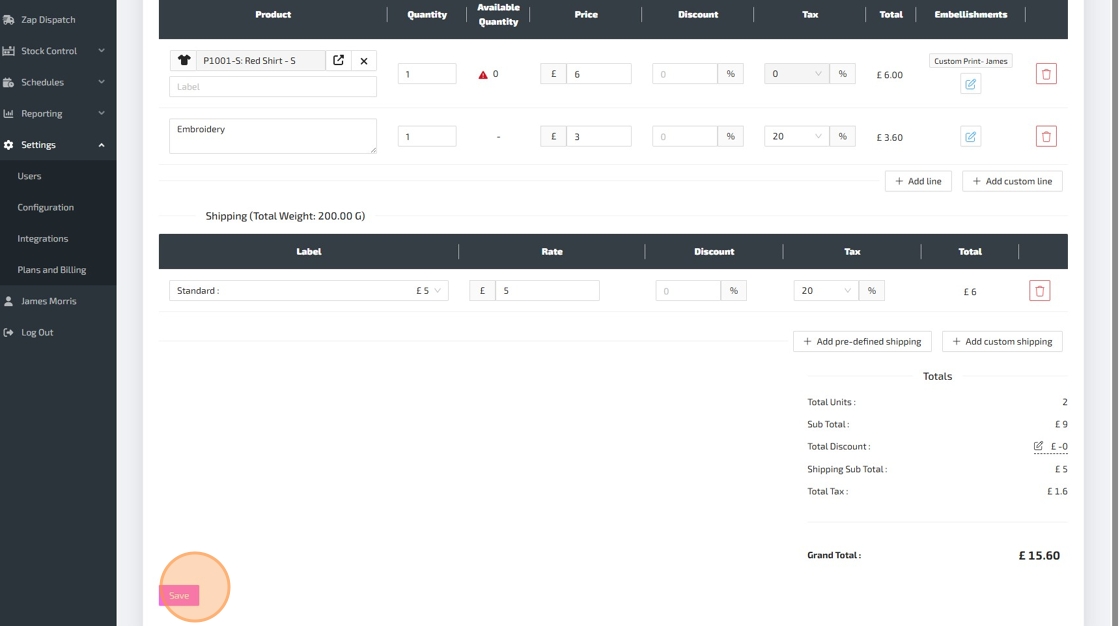
Task: Open Tax dropdown for Embroidery line
Action: 796,136
